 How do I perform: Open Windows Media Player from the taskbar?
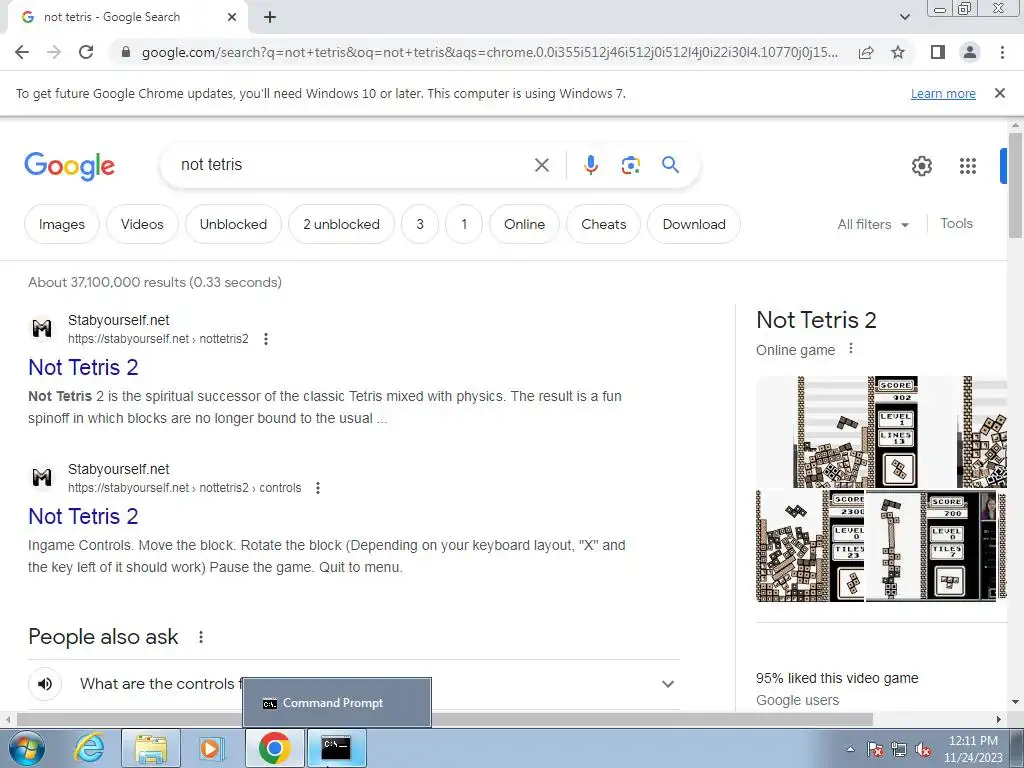pos(212,748)
